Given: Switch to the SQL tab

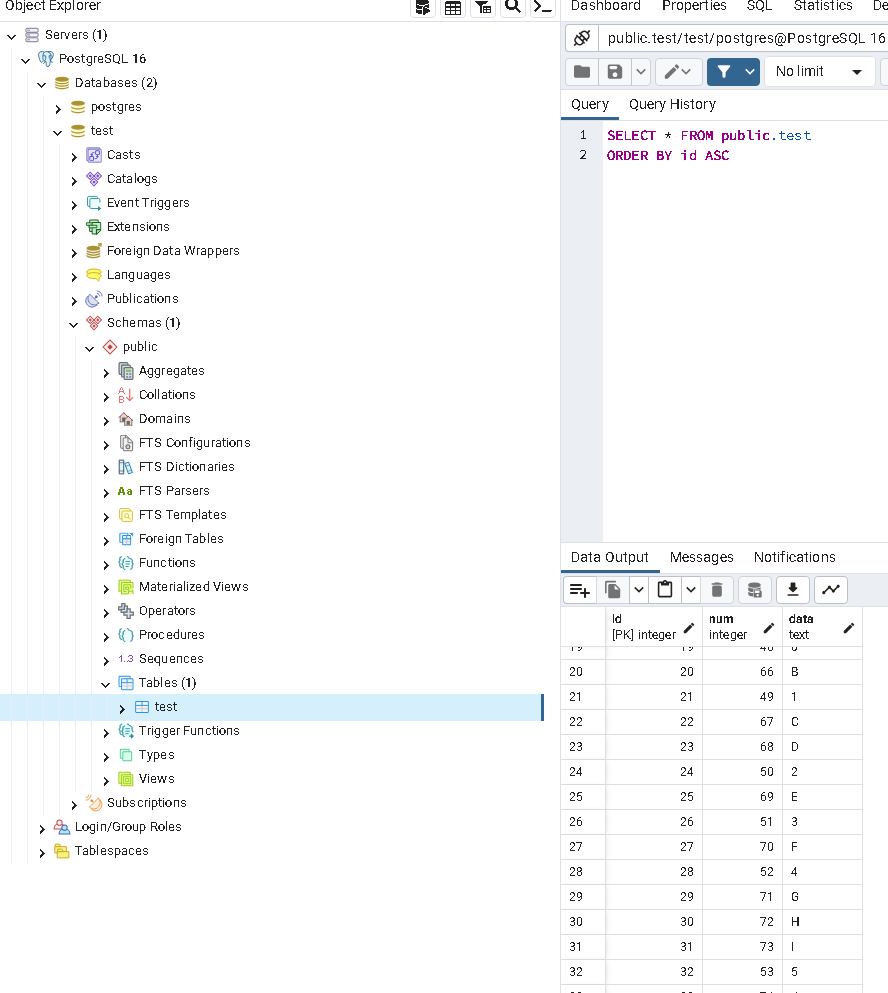Looking at the screenshot, I should click(759, 6).
